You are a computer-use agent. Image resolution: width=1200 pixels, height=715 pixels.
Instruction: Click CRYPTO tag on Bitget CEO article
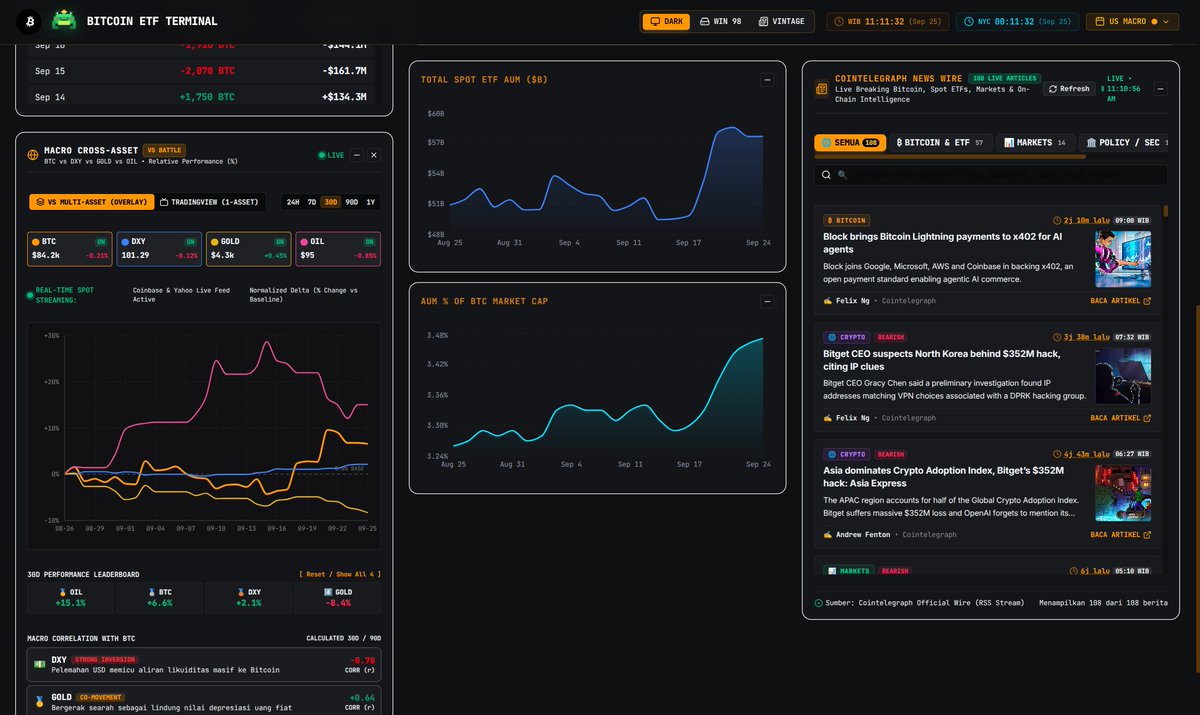point(846,338)
